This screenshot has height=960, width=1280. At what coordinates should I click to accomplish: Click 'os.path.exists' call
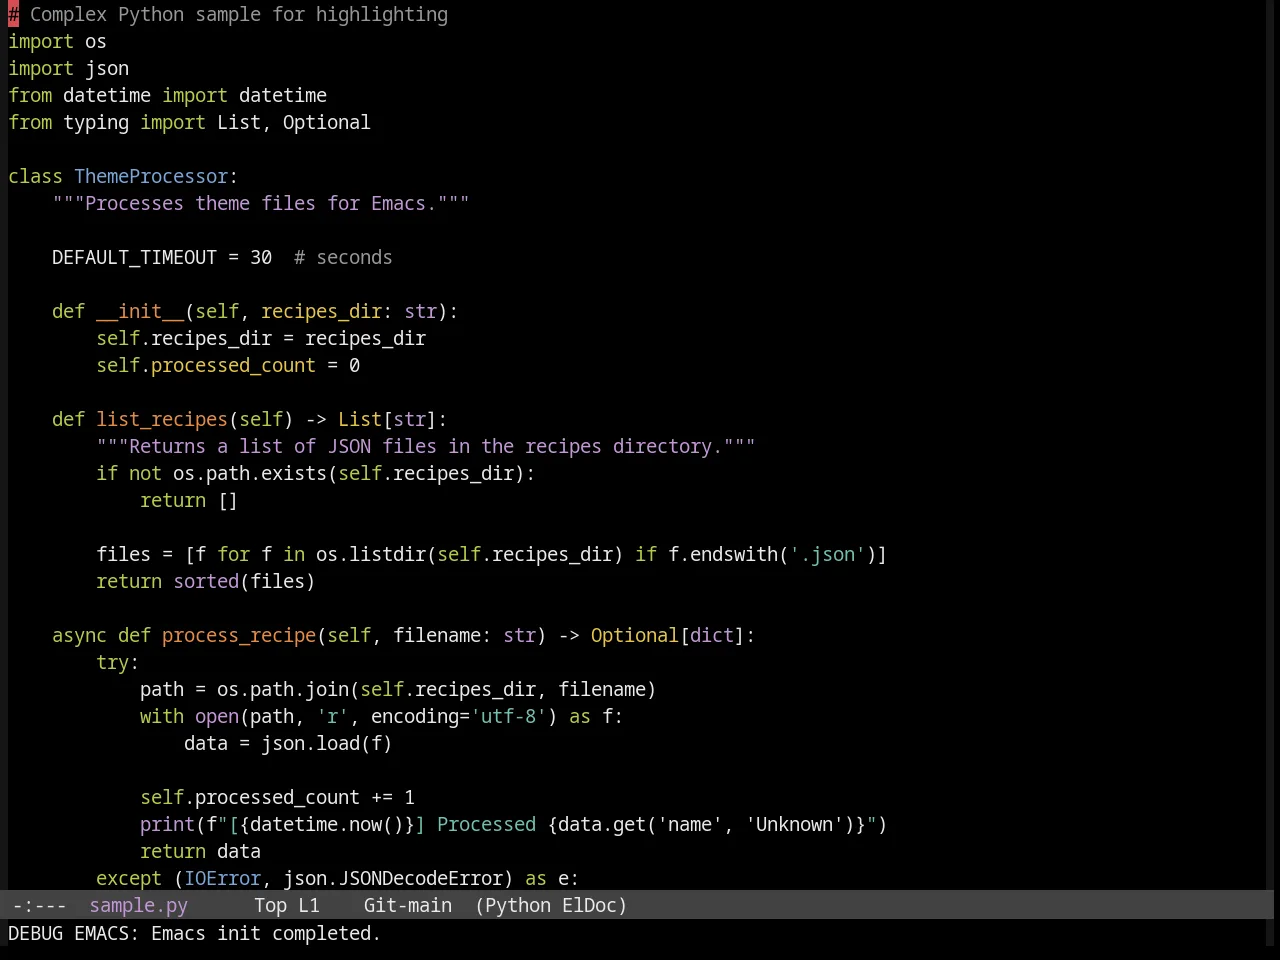250,473
